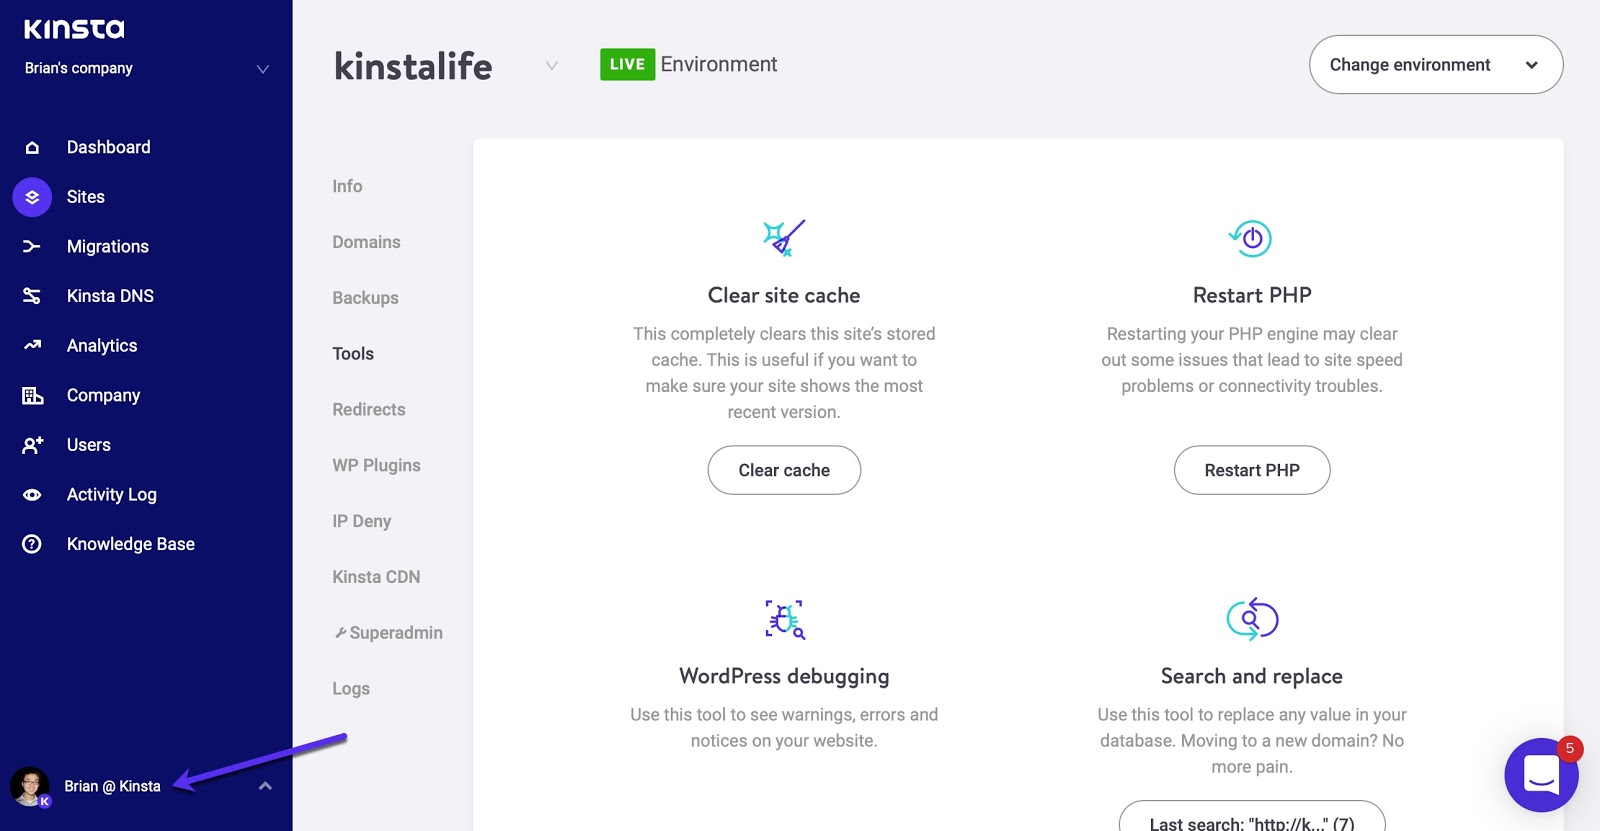Switch to the Tools tab
Viewport: 1600px width, 831px height.
click(x=352, y=353)
